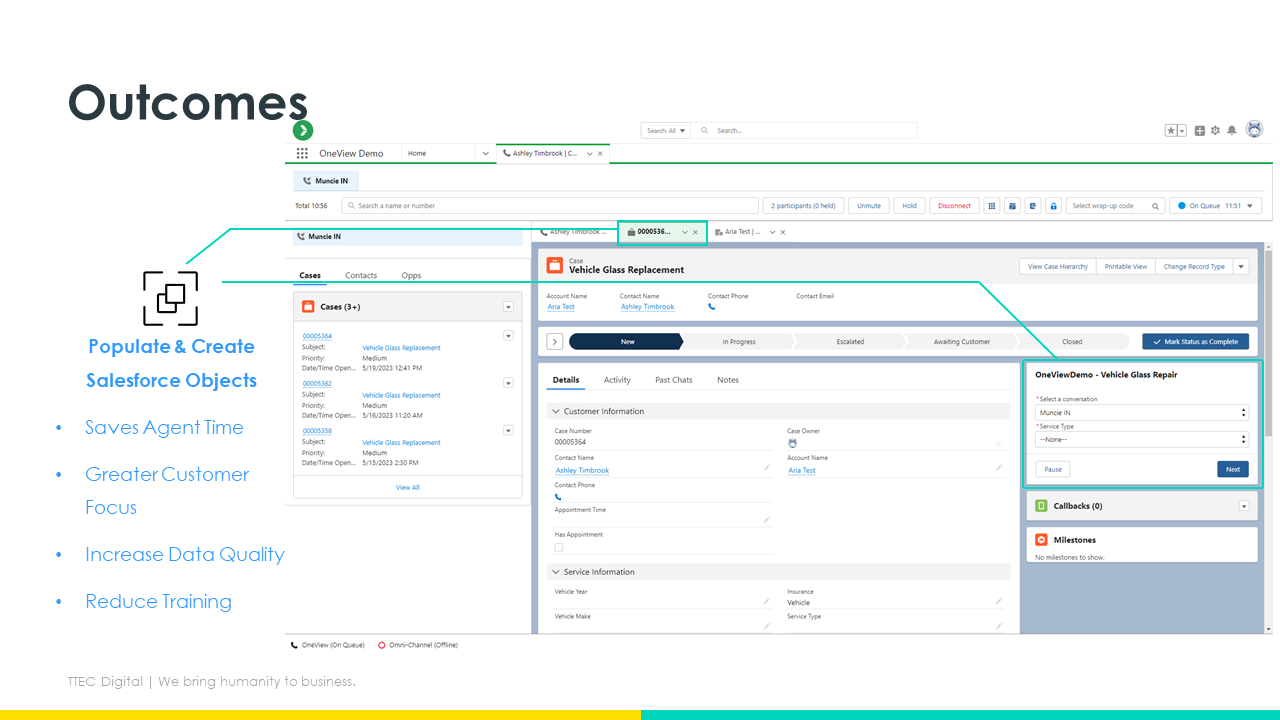
Task: Click the Disconnect call button
Action: pos(954,206)
